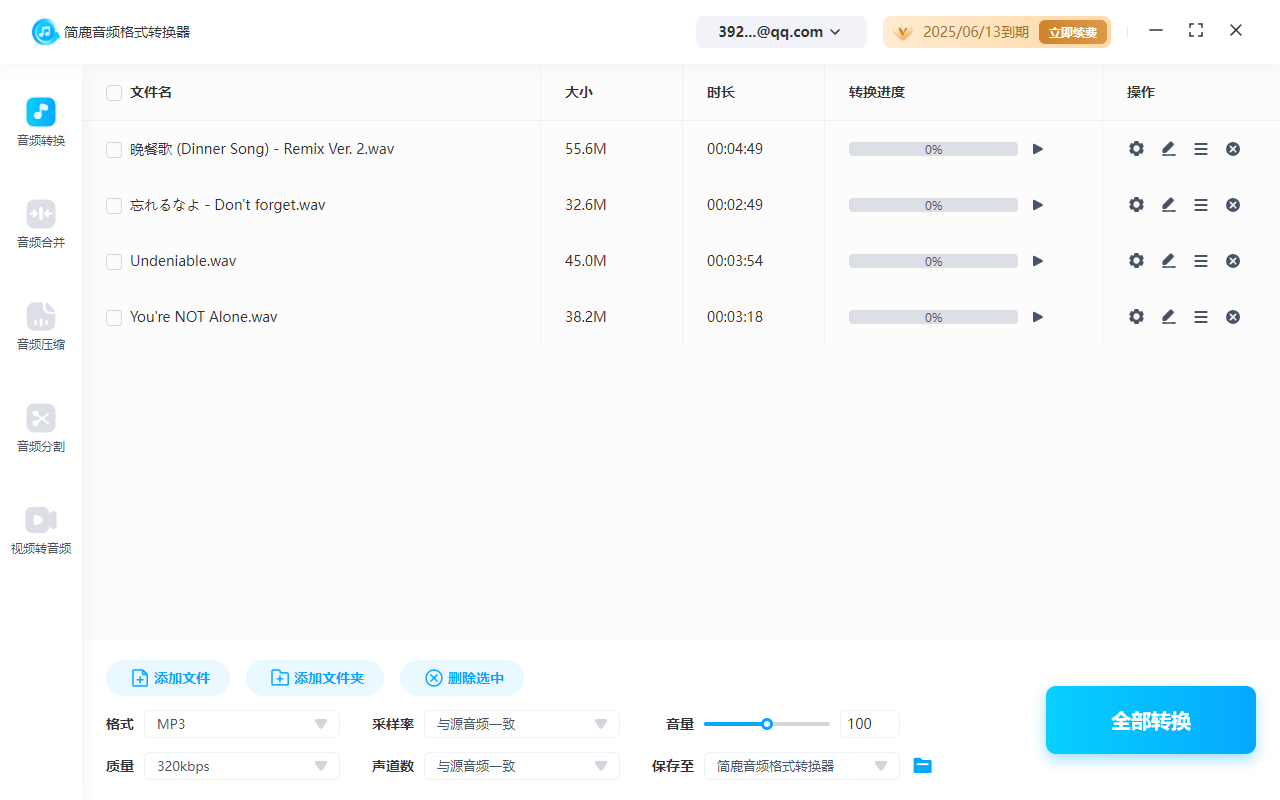The width and height of the screenshot is (1280, 800).
Task: Open 音频分割 scissor tool
Action: [x=41, y=428]
